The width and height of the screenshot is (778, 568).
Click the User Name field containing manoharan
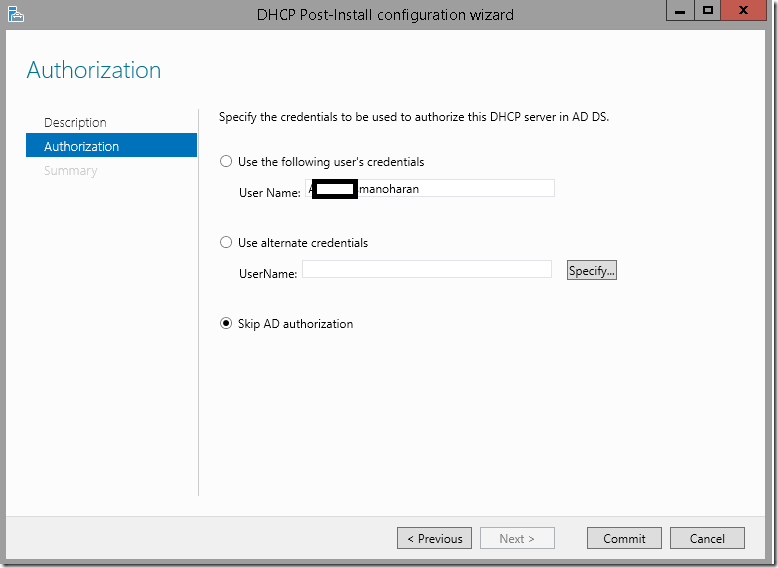click(430, 189)
